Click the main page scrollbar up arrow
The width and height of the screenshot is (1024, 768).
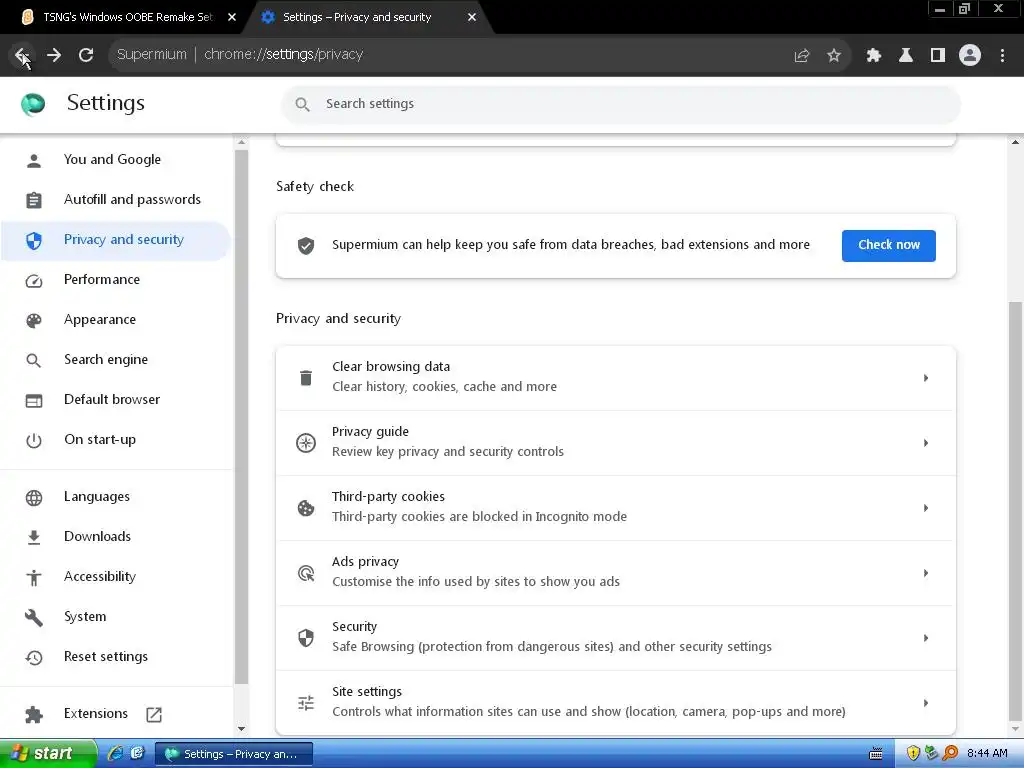point(1016,142)
